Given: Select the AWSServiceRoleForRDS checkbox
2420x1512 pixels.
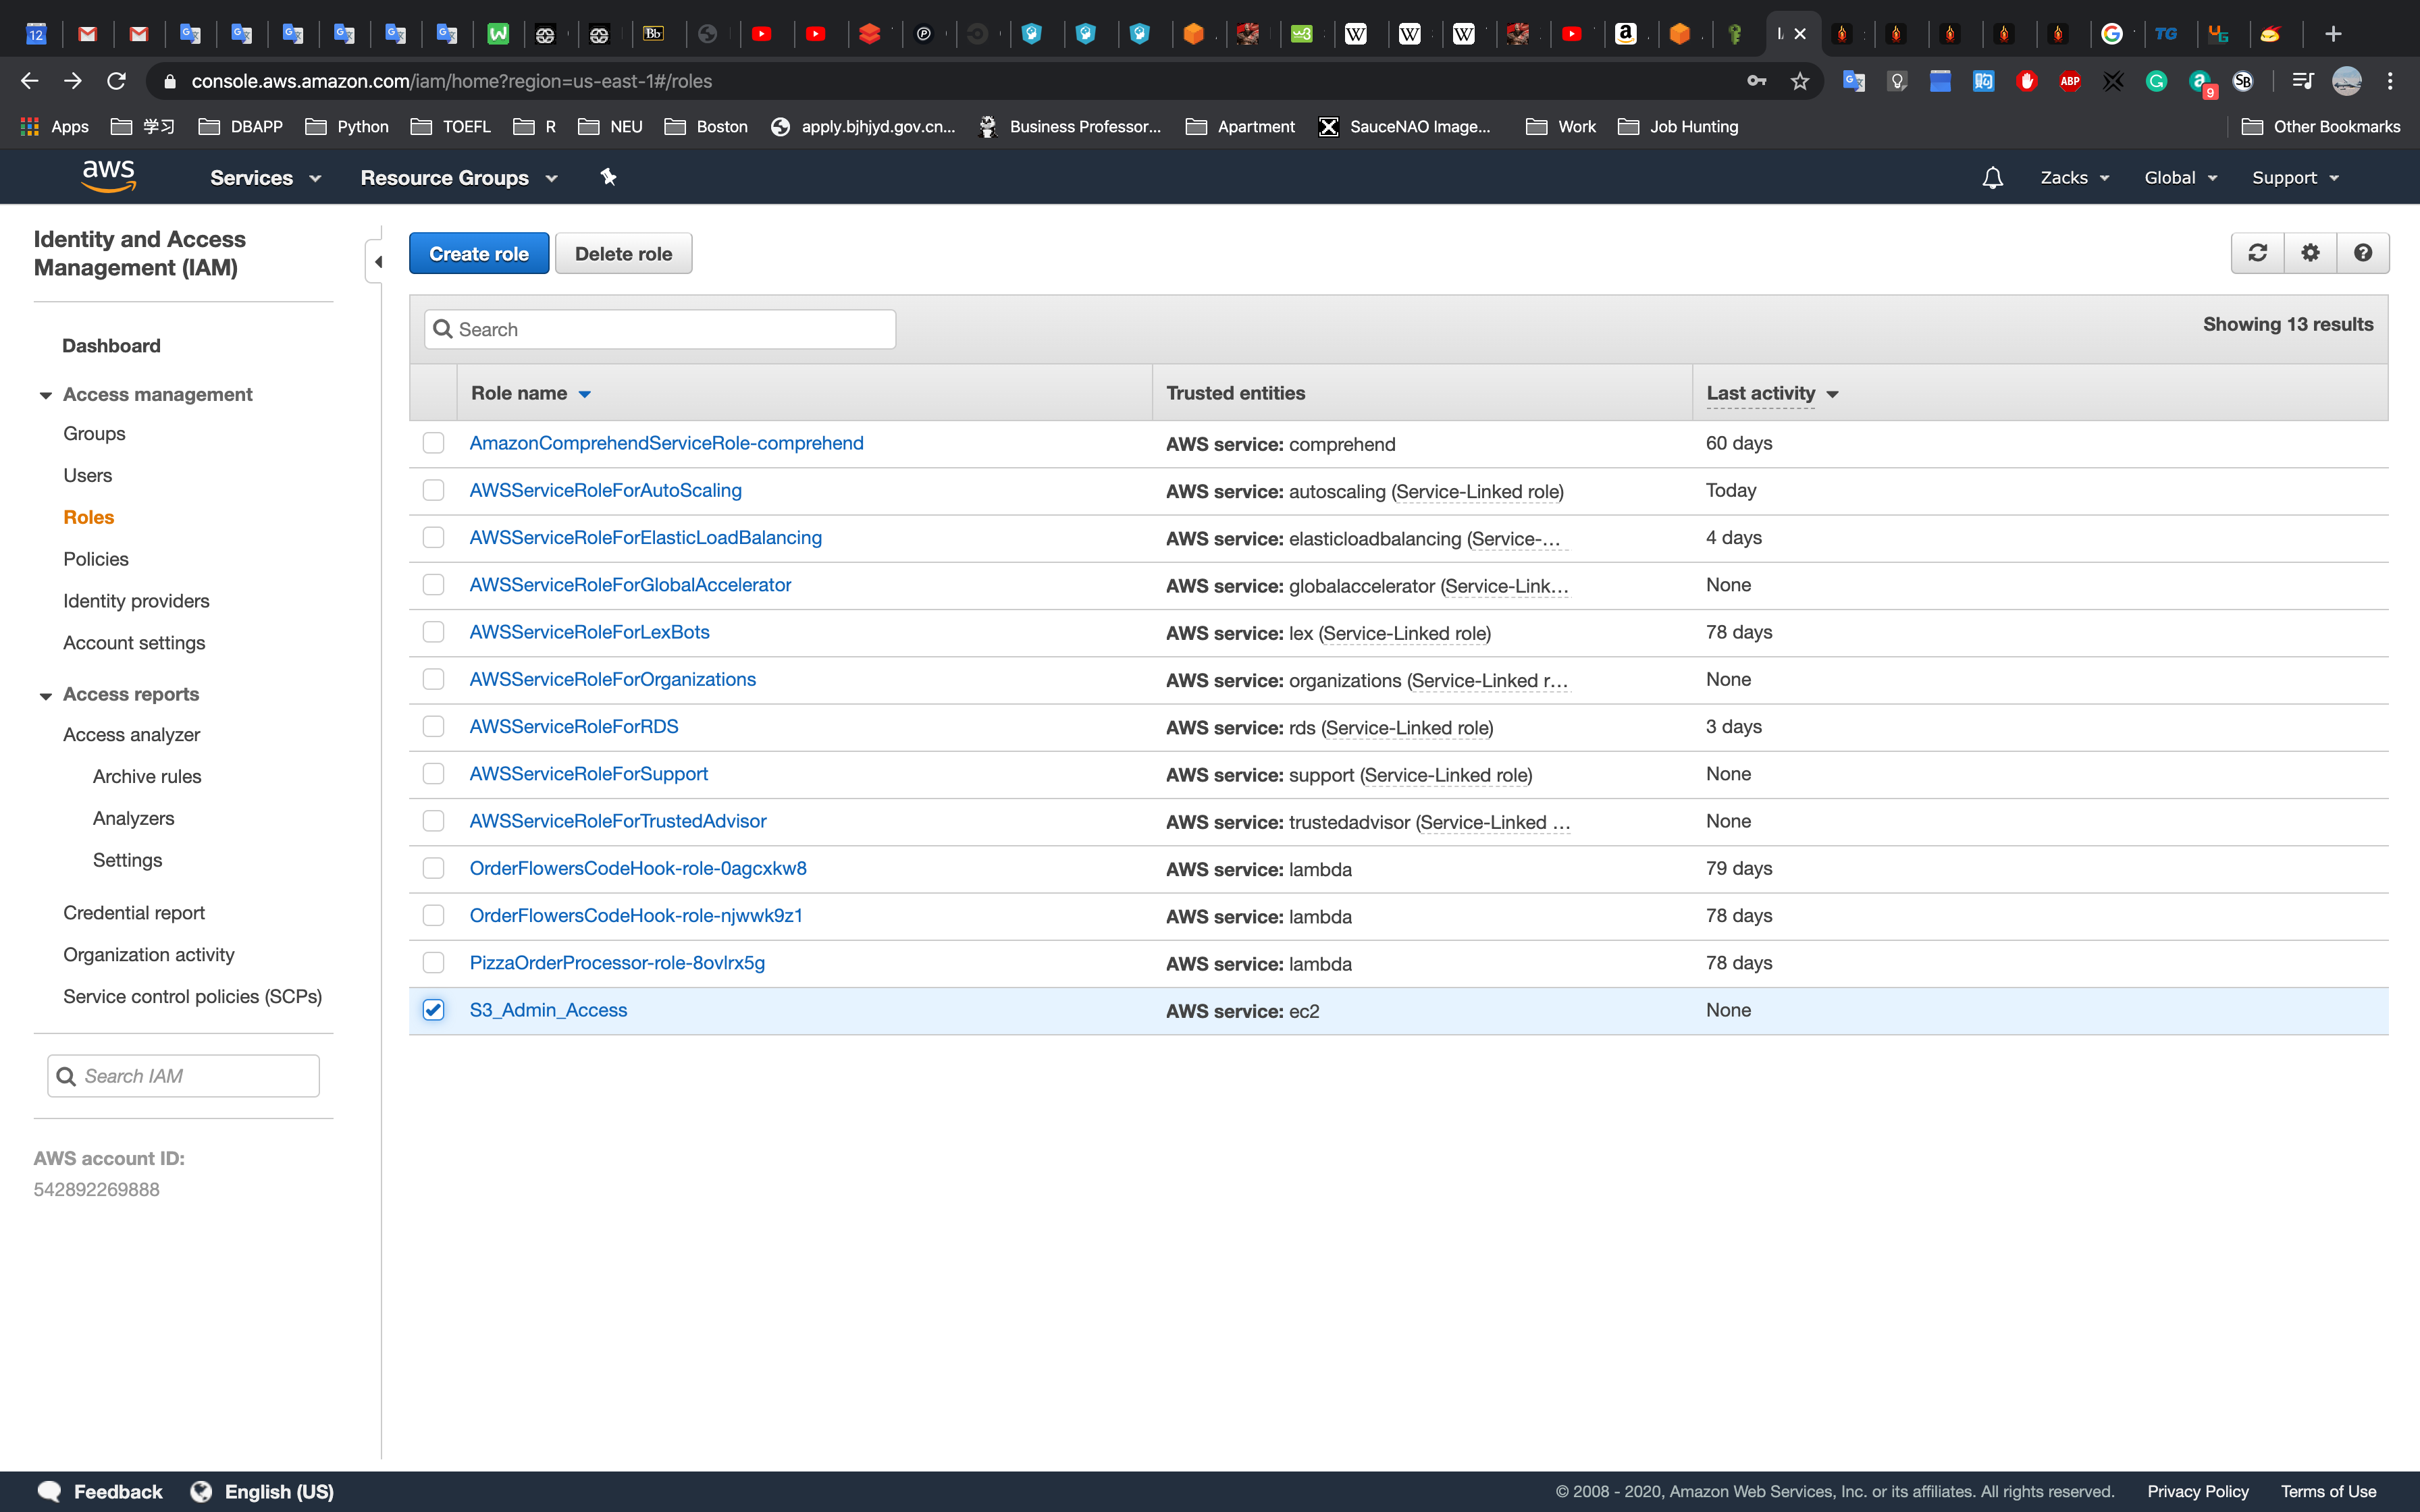Looking at the screenshot, I should pos(433,727).
